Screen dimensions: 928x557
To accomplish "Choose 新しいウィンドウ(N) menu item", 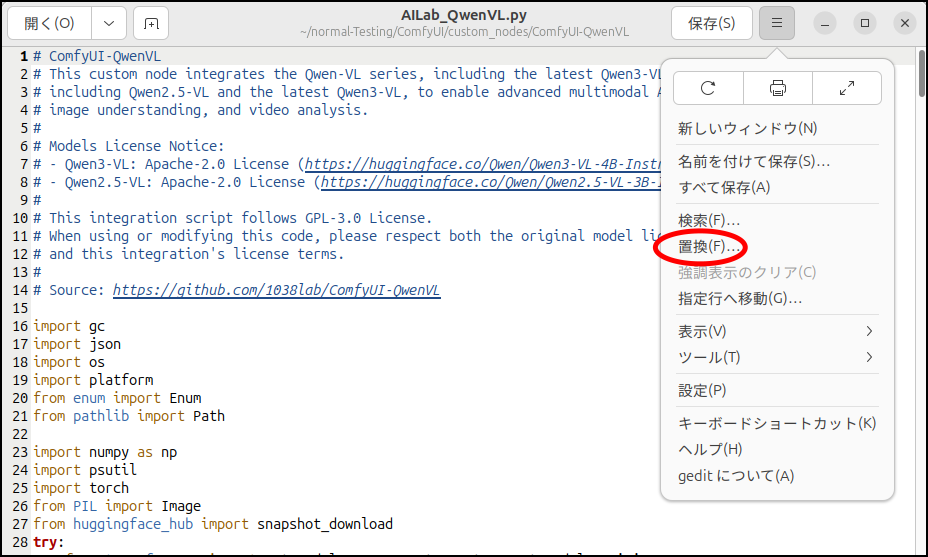I will point(747,128).
